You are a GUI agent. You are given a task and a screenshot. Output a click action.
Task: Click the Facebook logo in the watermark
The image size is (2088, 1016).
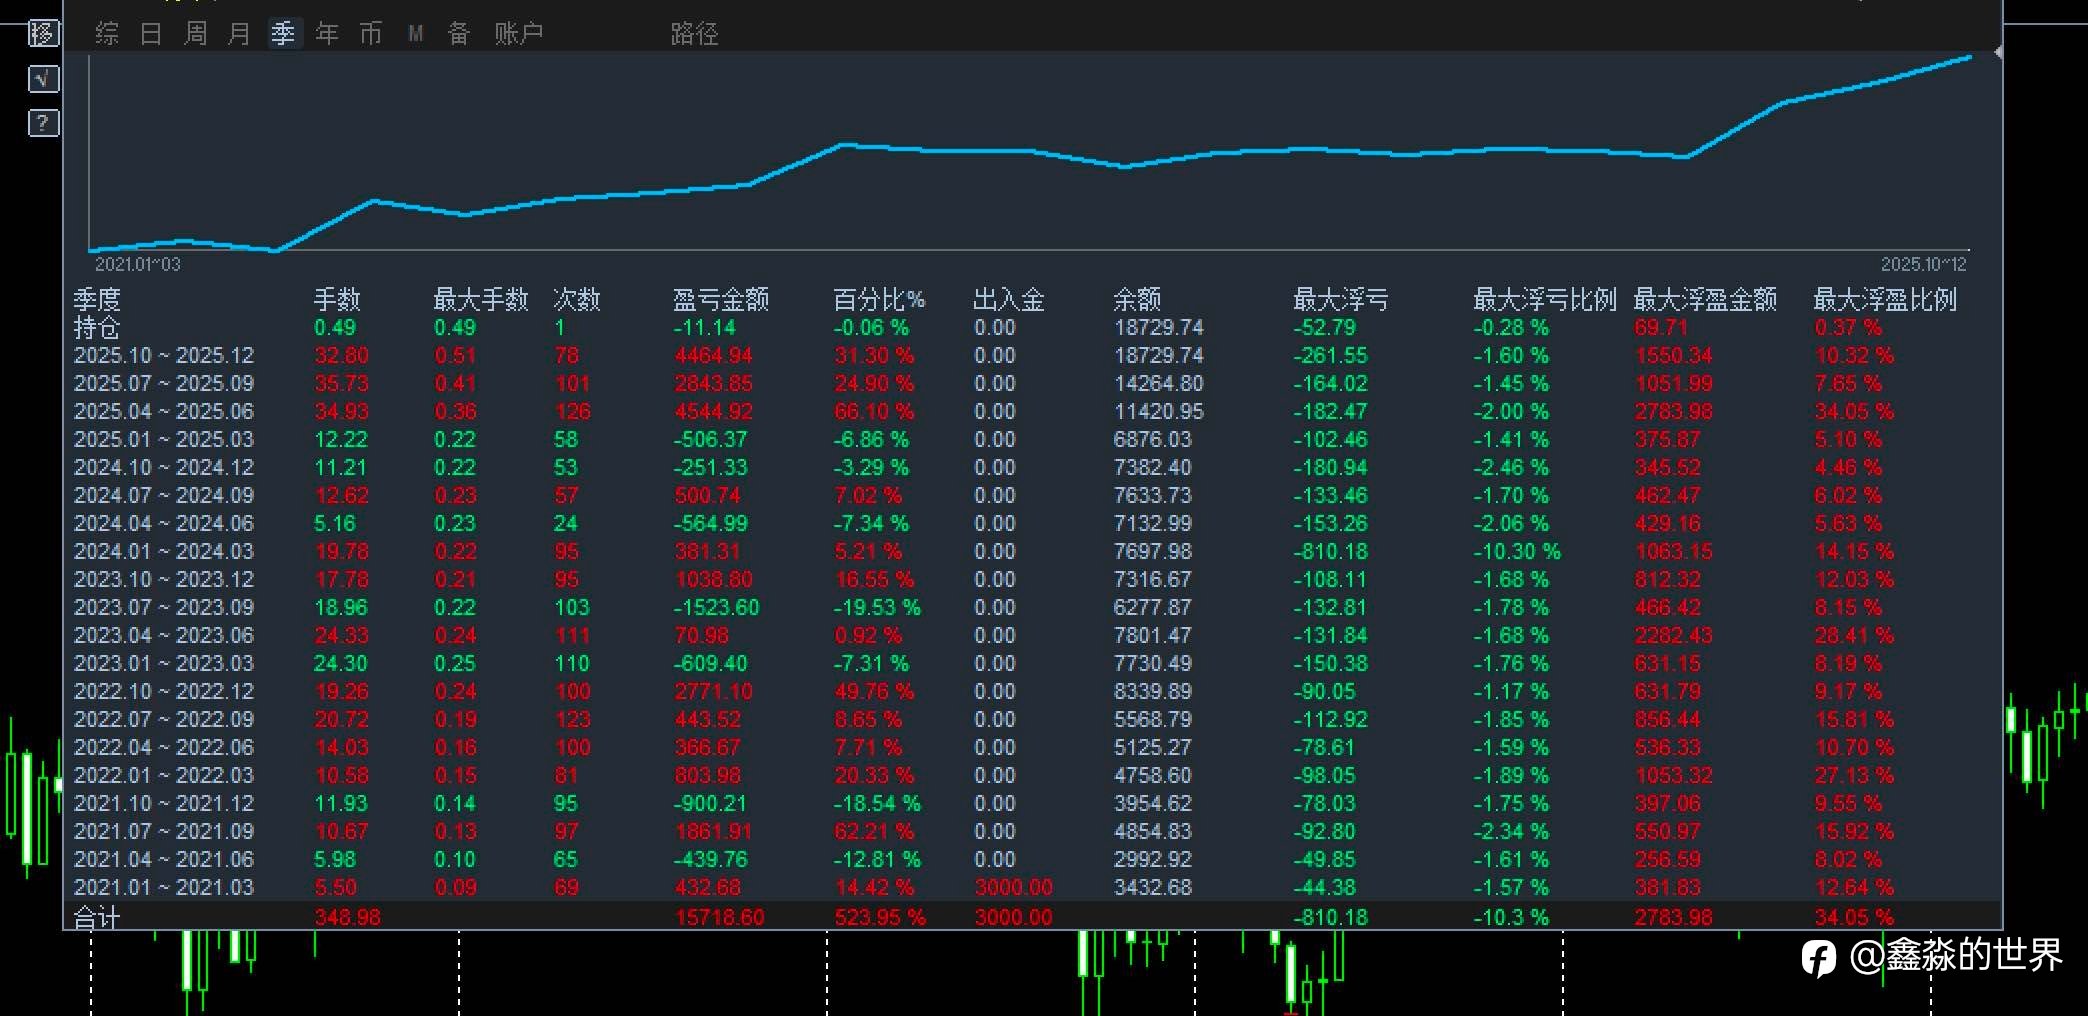pos(1818,957)
